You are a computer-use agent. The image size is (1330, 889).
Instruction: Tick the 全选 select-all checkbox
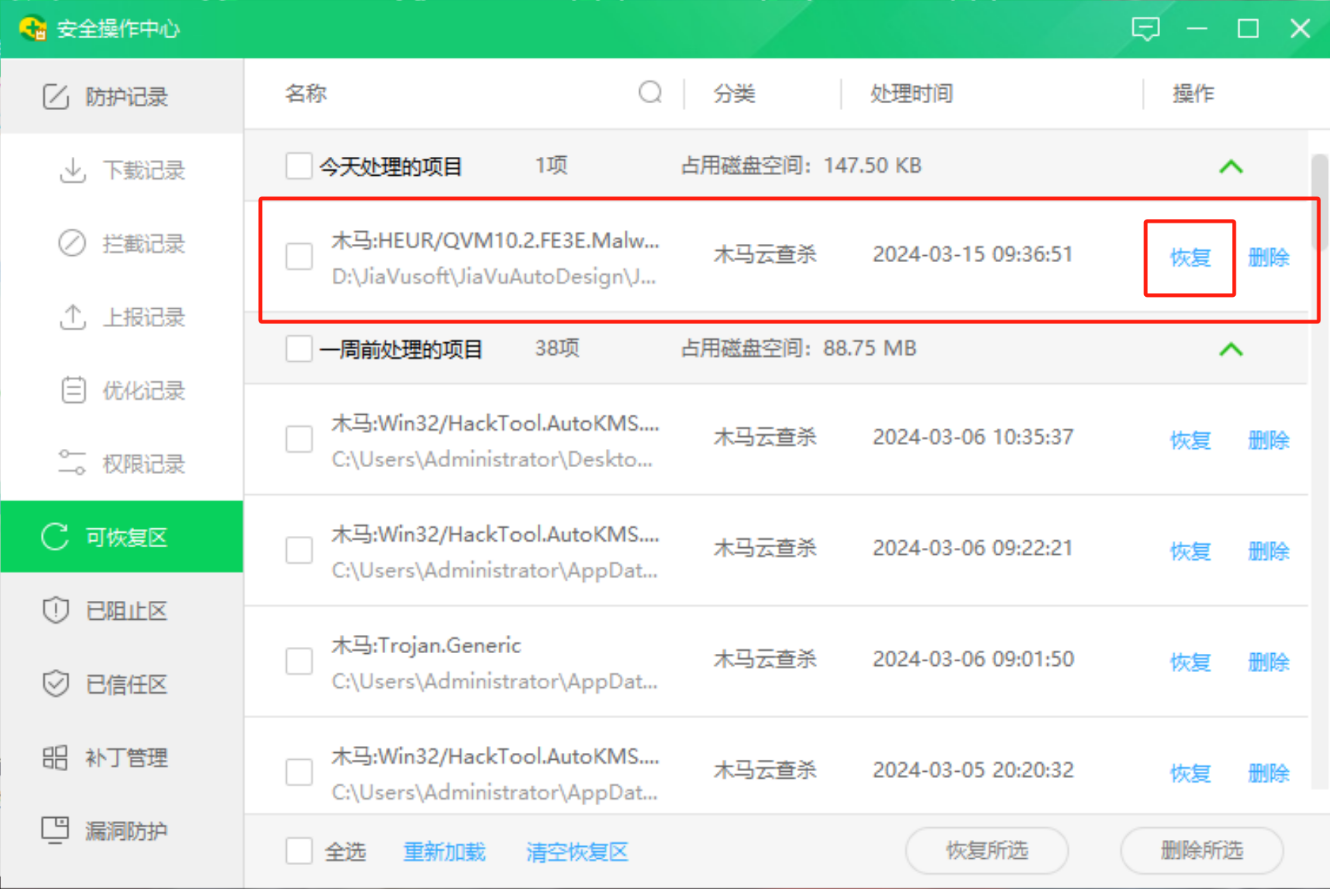(x=298, y=851)
